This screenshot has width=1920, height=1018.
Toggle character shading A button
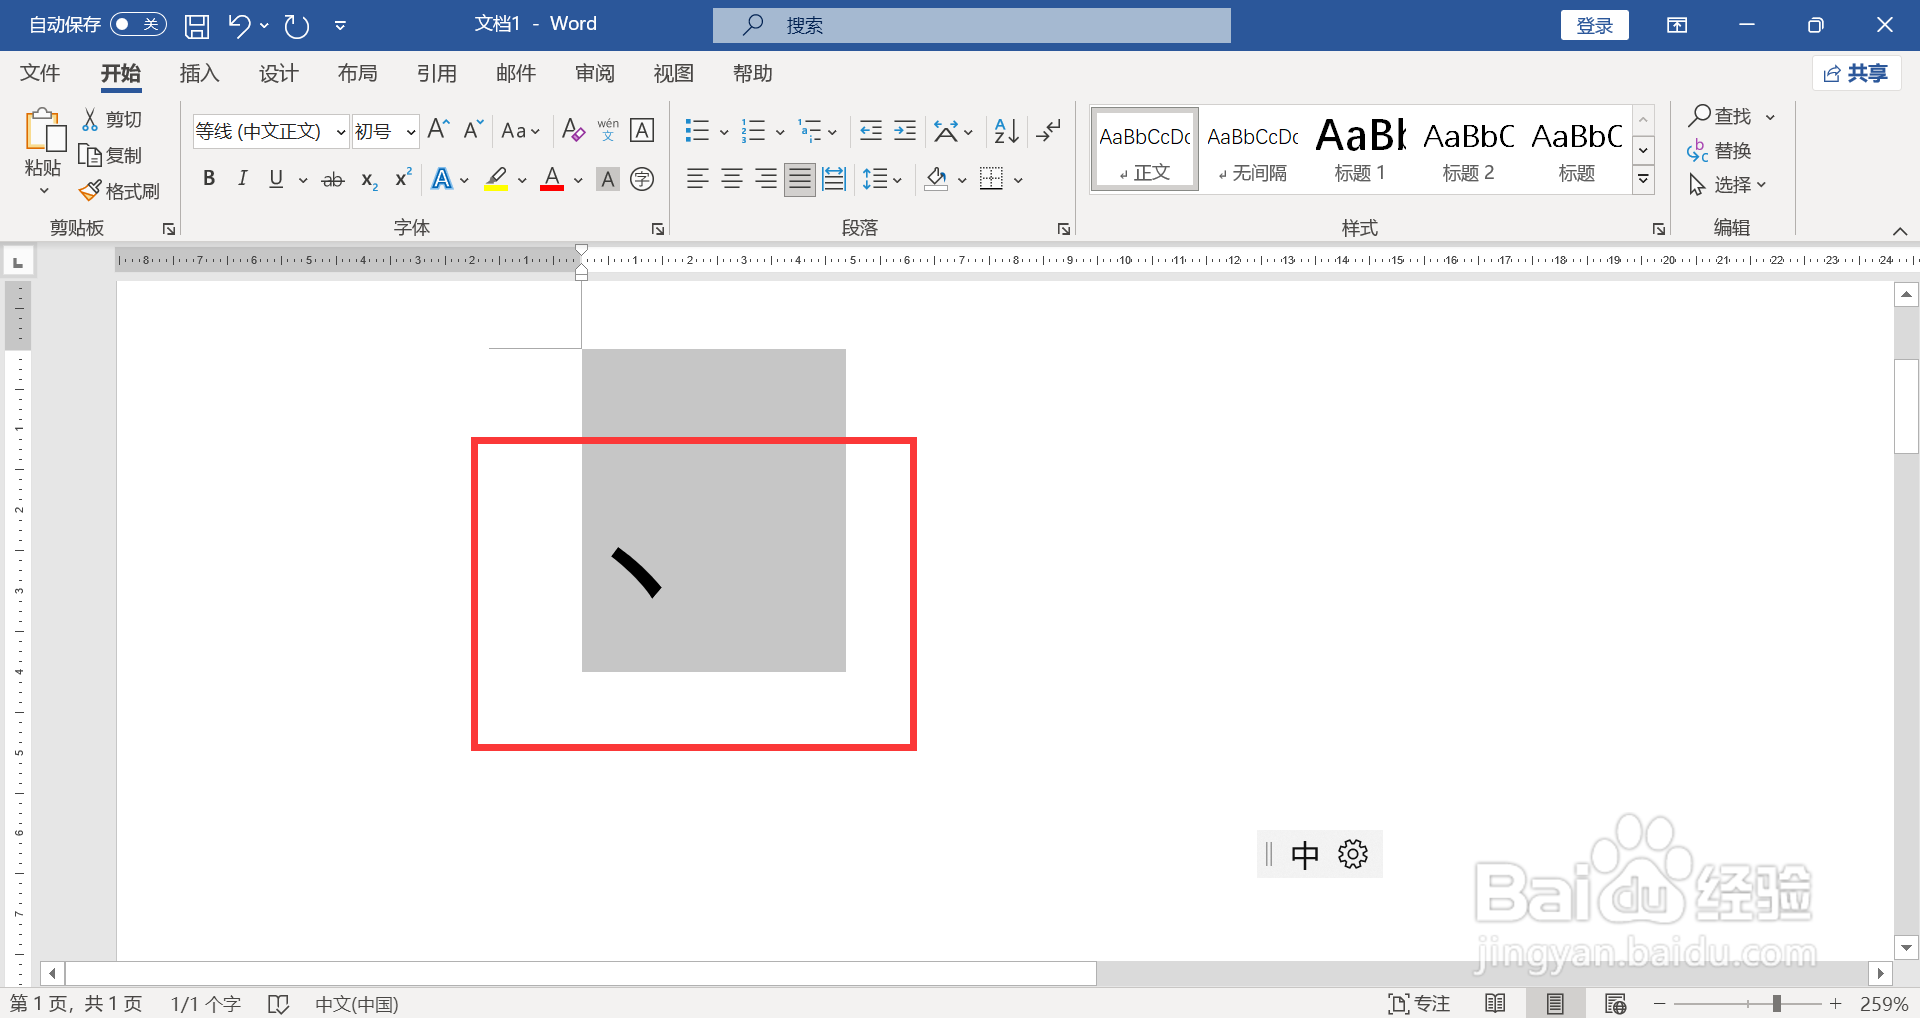[x=608, y=179]
